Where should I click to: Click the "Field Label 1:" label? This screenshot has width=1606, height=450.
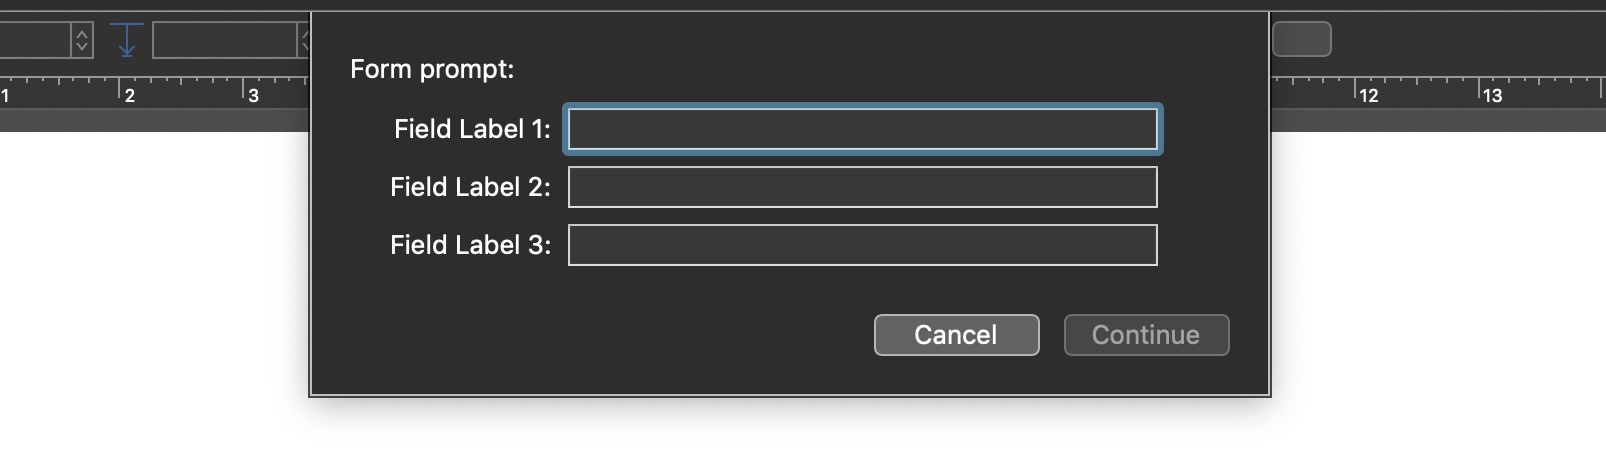472,129
